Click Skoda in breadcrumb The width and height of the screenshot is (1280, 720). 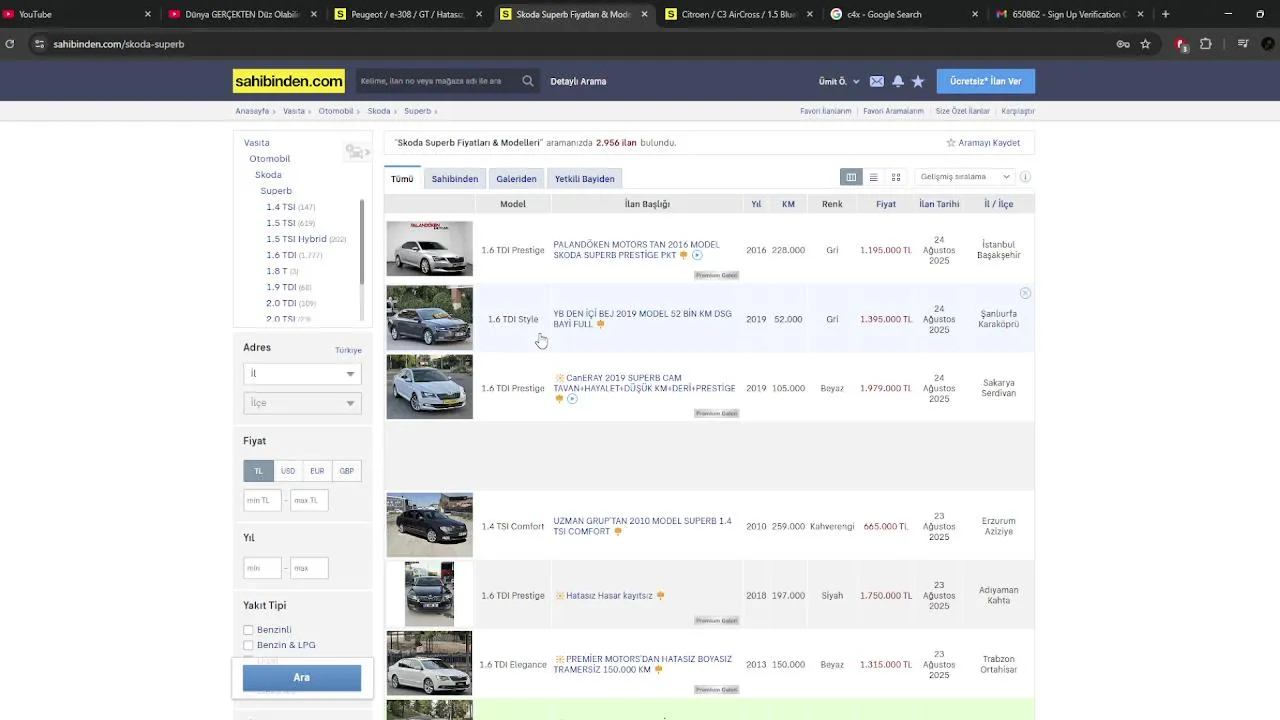(x=379, y=111)
